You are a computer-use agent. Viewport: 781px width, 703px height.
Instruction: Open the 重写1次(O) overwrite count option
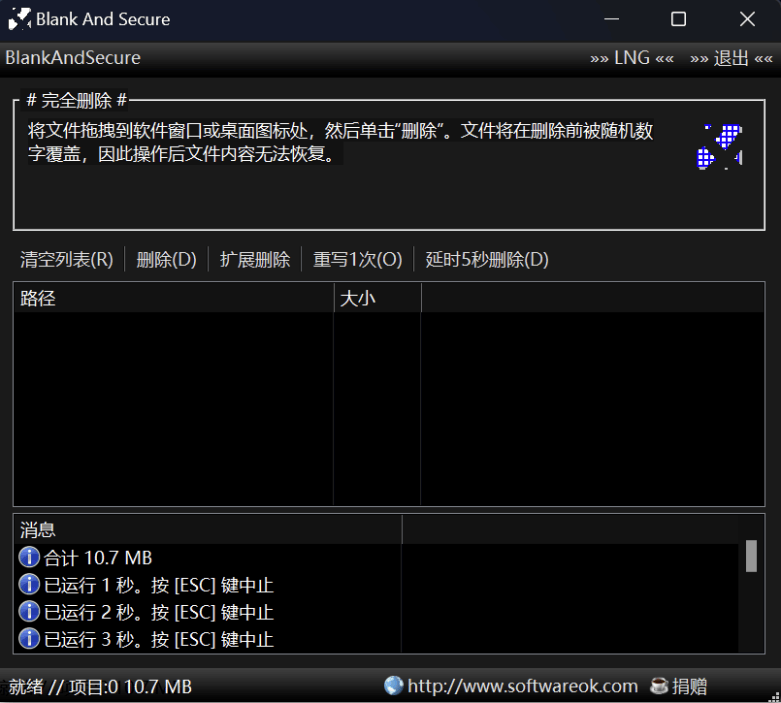point(358,260)
